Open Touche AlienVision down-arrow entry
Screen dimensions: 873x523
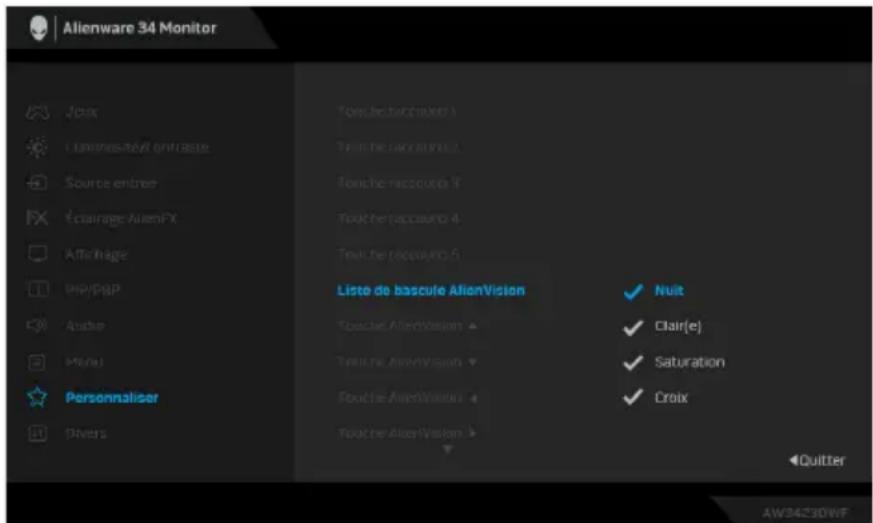[408, 362]
